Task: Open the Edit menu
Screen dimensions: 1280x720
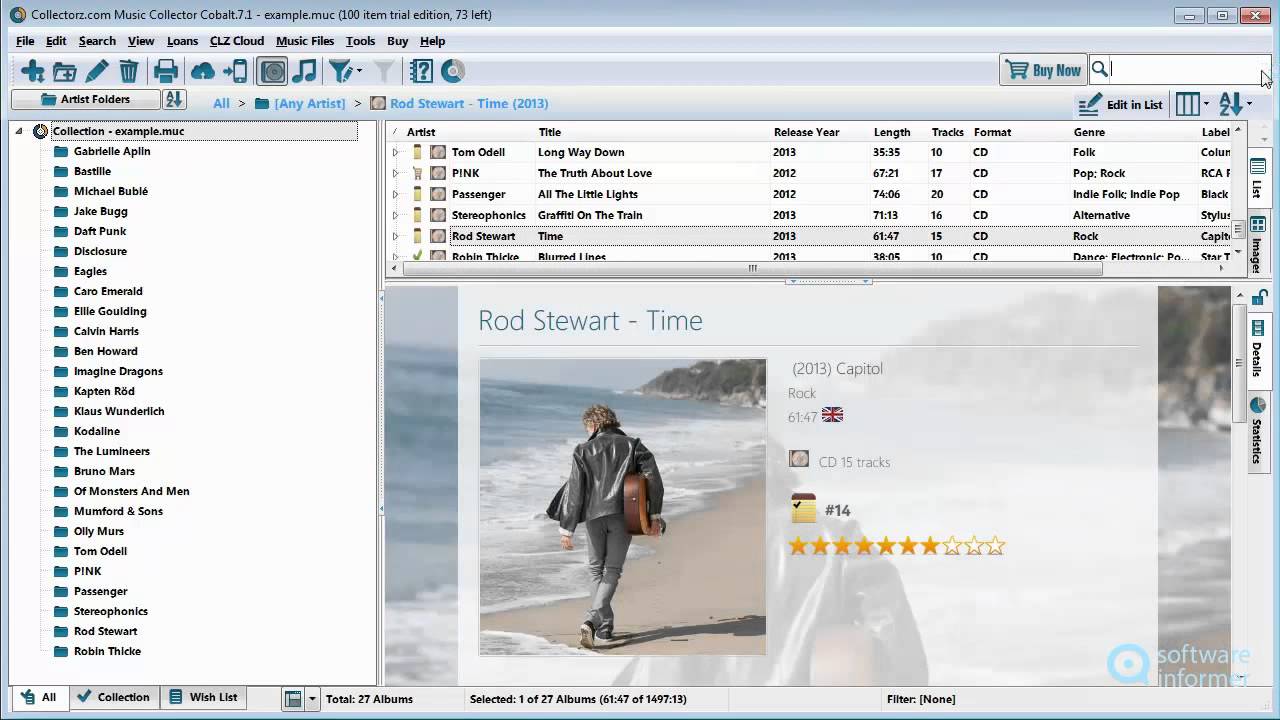Action: tap(56, 41)
